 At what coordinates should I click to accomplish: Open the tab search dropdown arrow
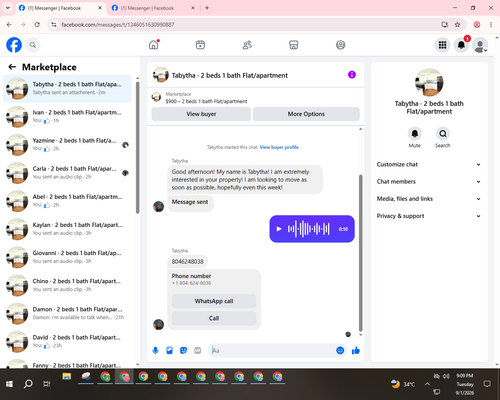point(7,8)
